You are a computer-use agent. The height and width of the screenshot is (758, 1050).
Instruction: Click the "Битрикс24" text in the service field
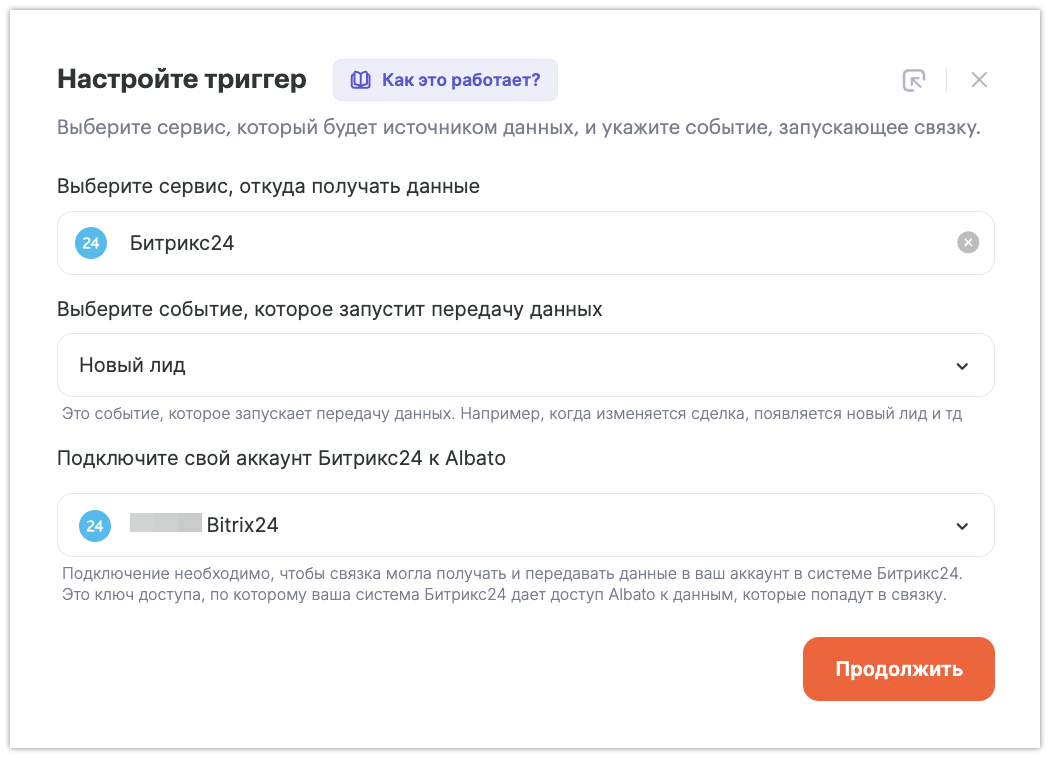182,243
